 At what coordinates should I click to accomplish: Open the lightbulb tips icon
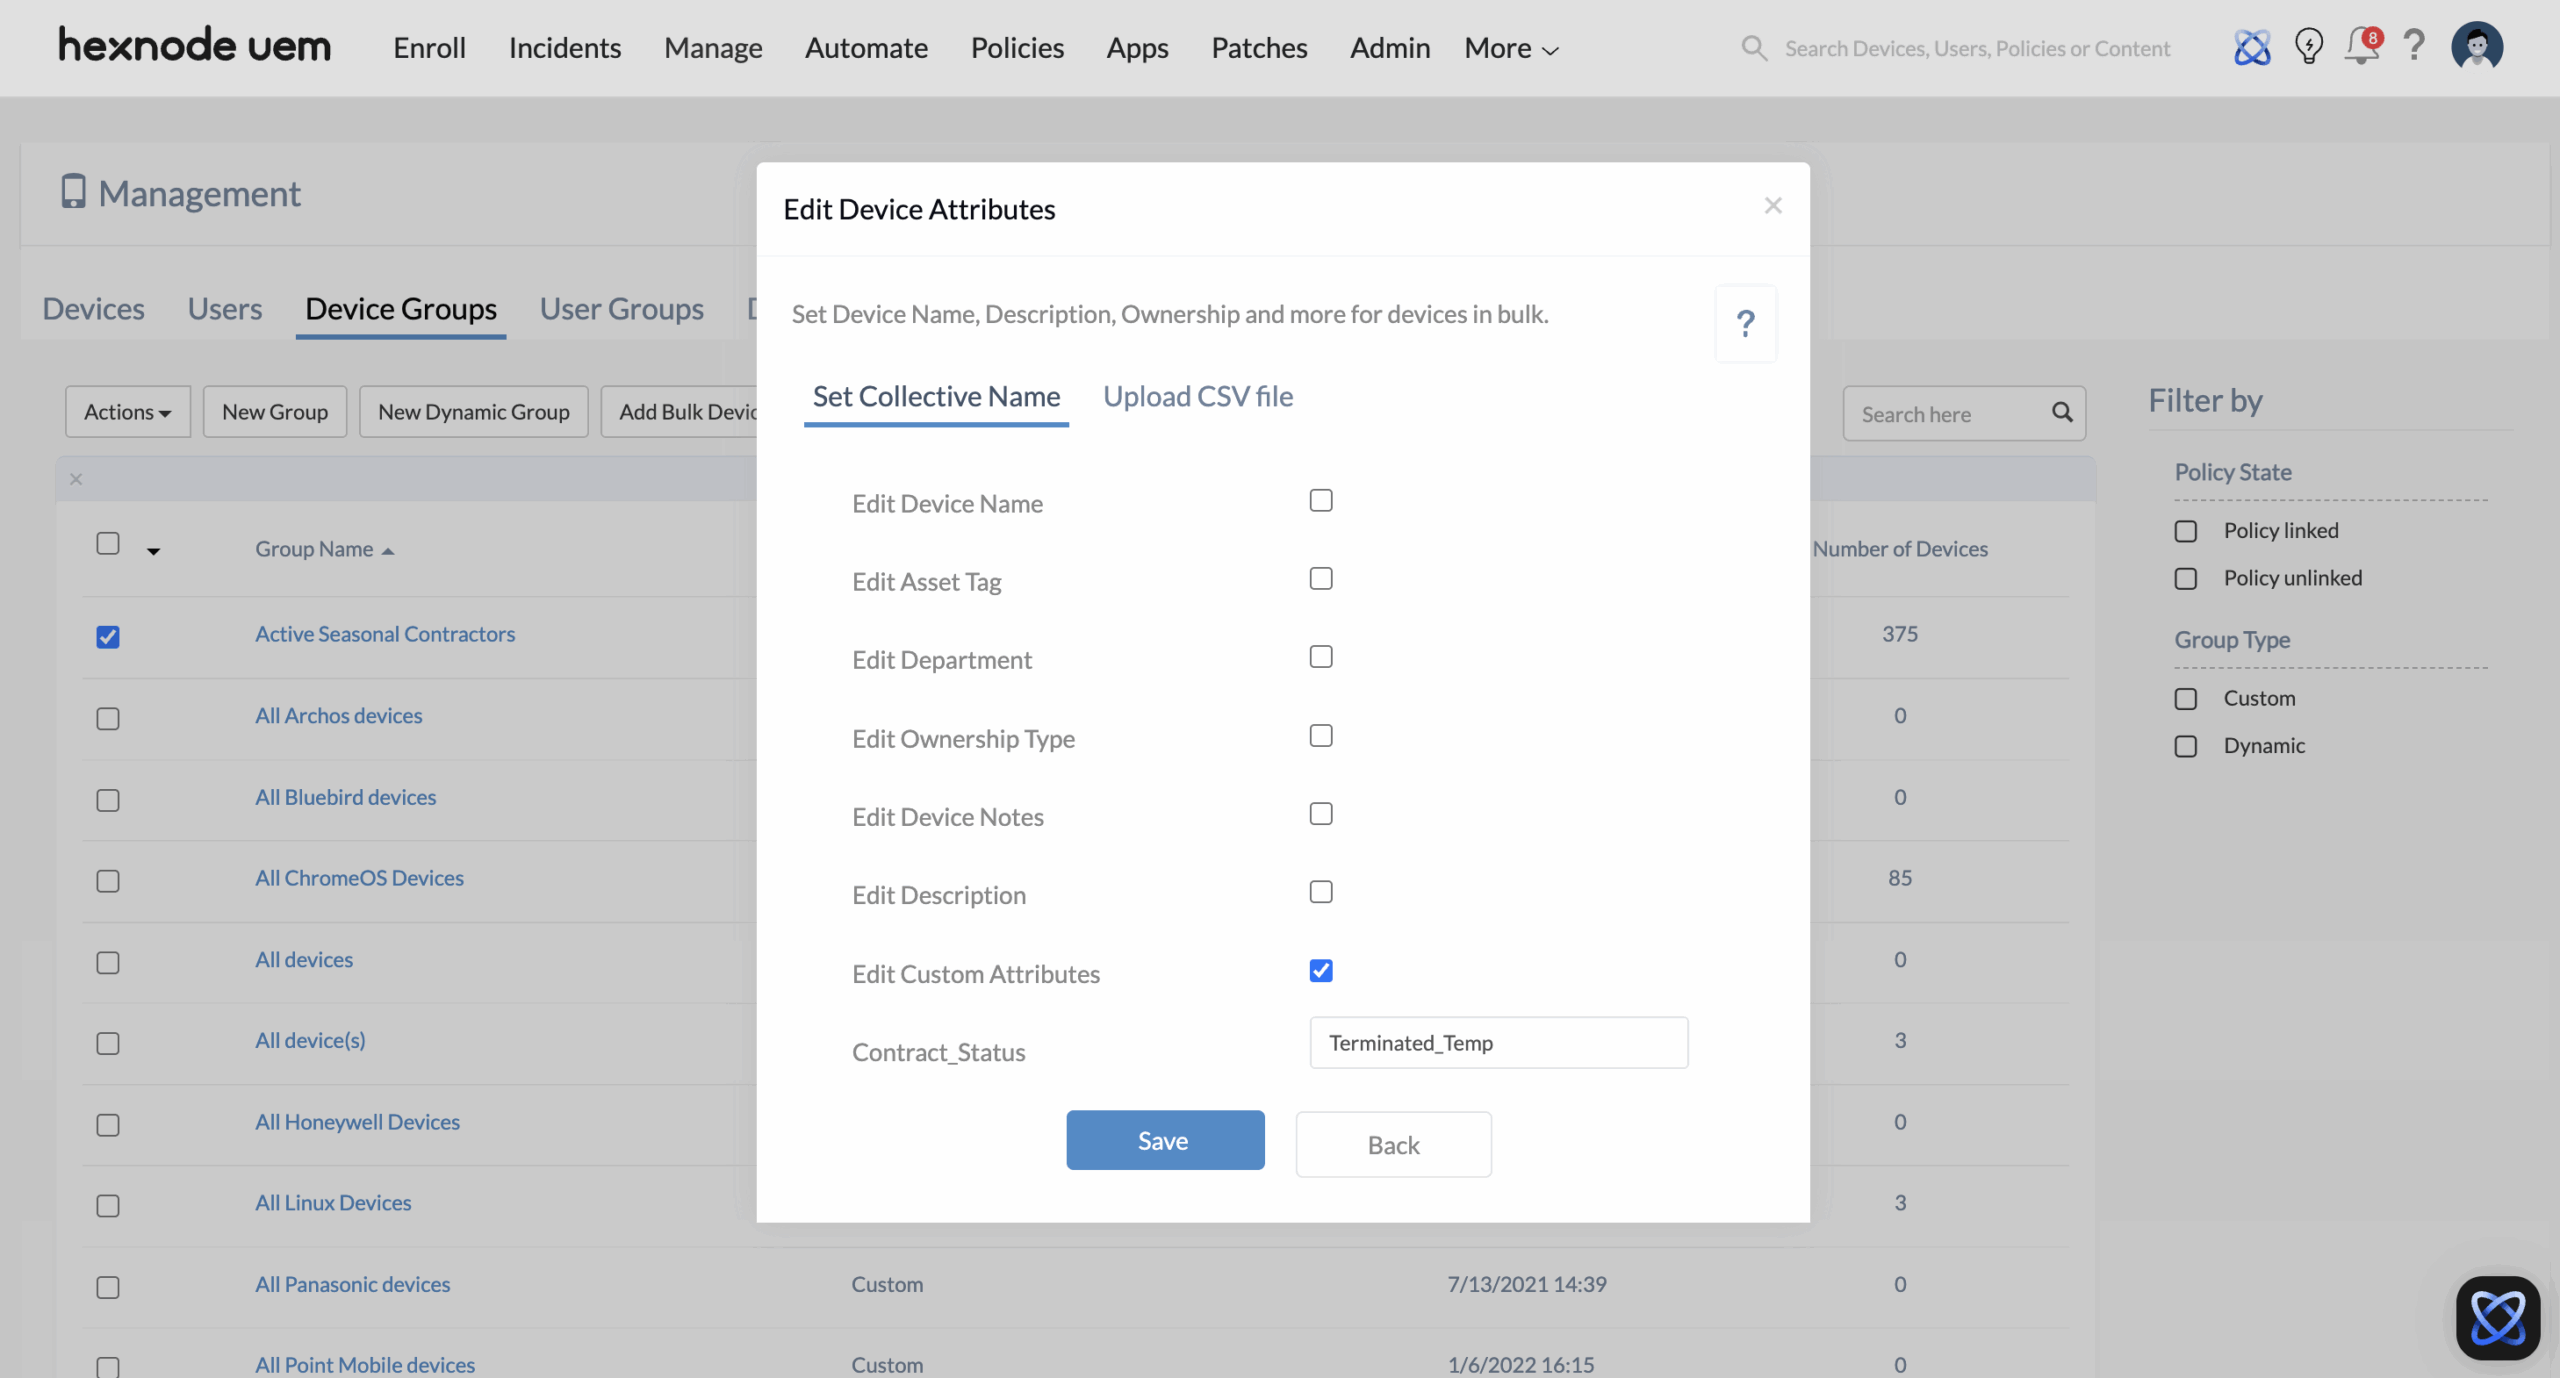click(x=2308, y=47)
